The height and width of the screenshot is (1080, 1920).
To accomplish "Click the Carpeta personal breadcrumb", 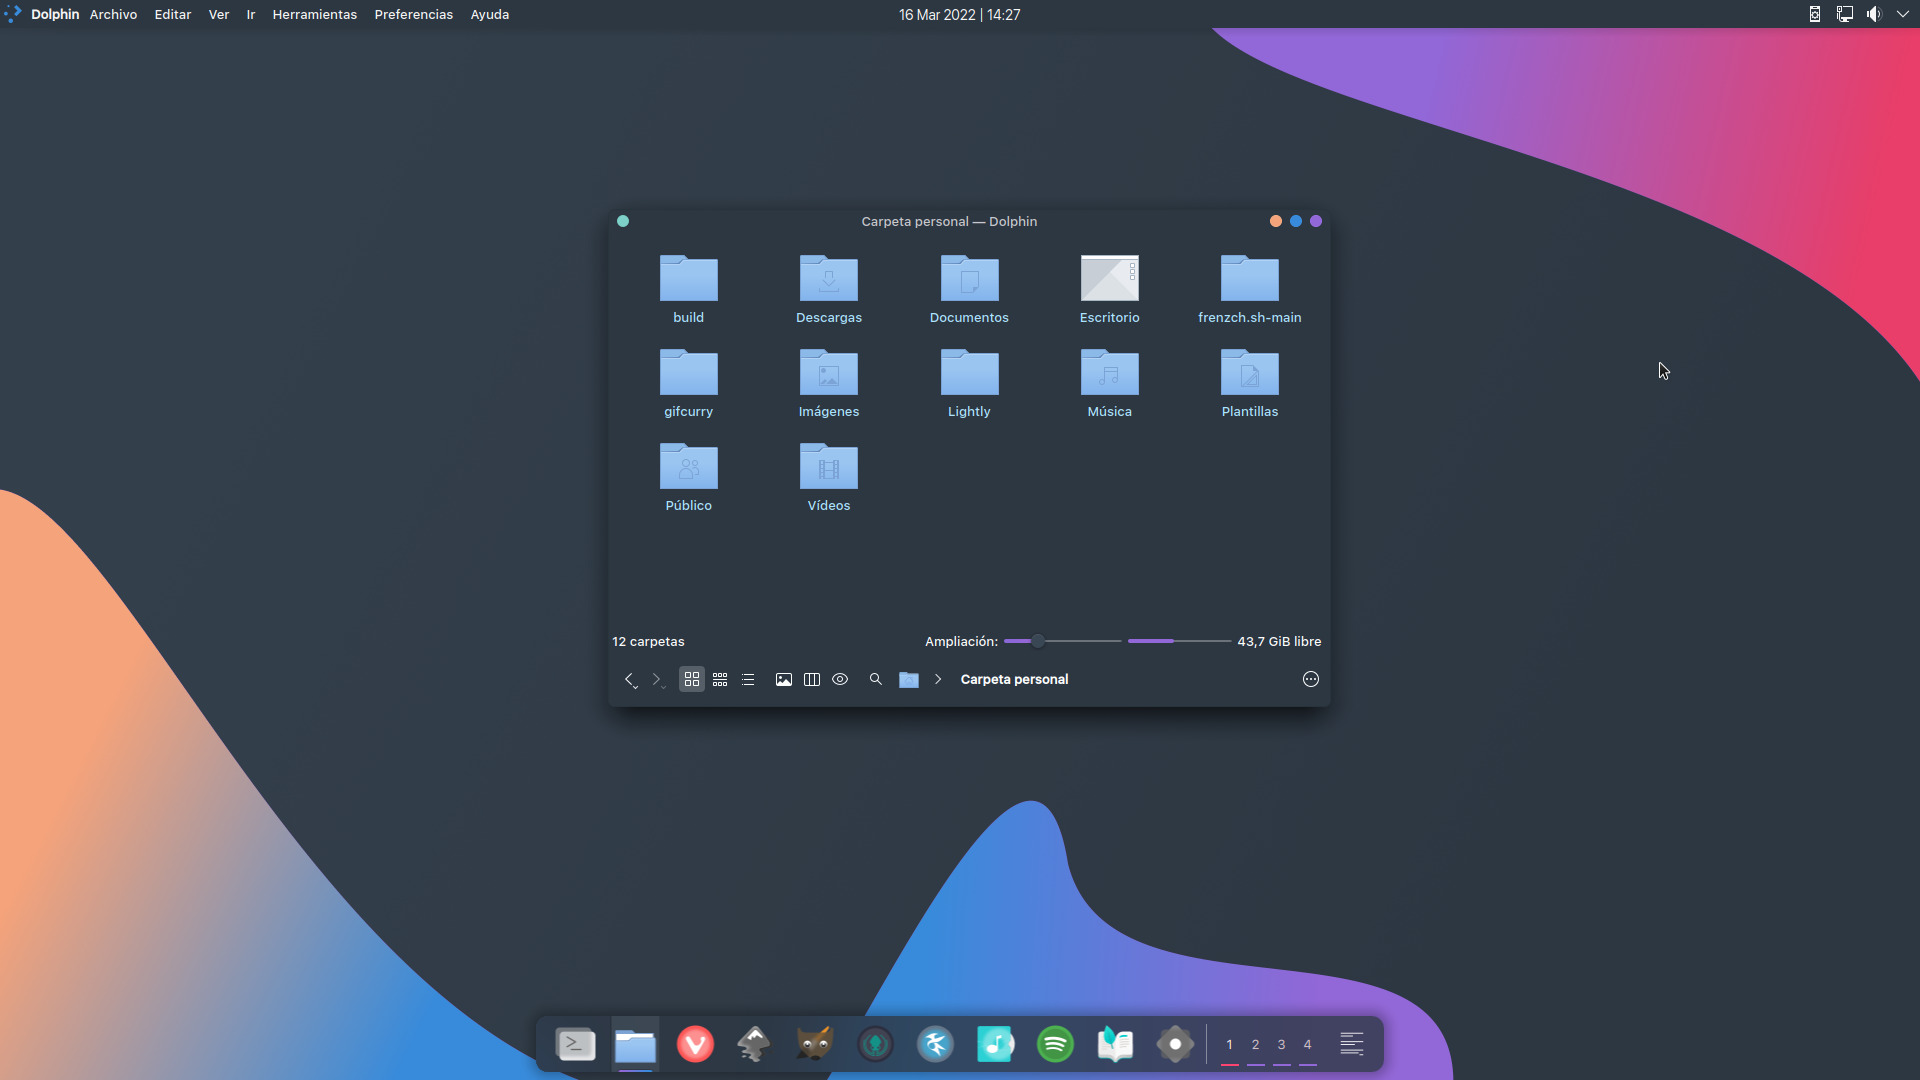I will pyautogui.click(x=1014, y=680).
